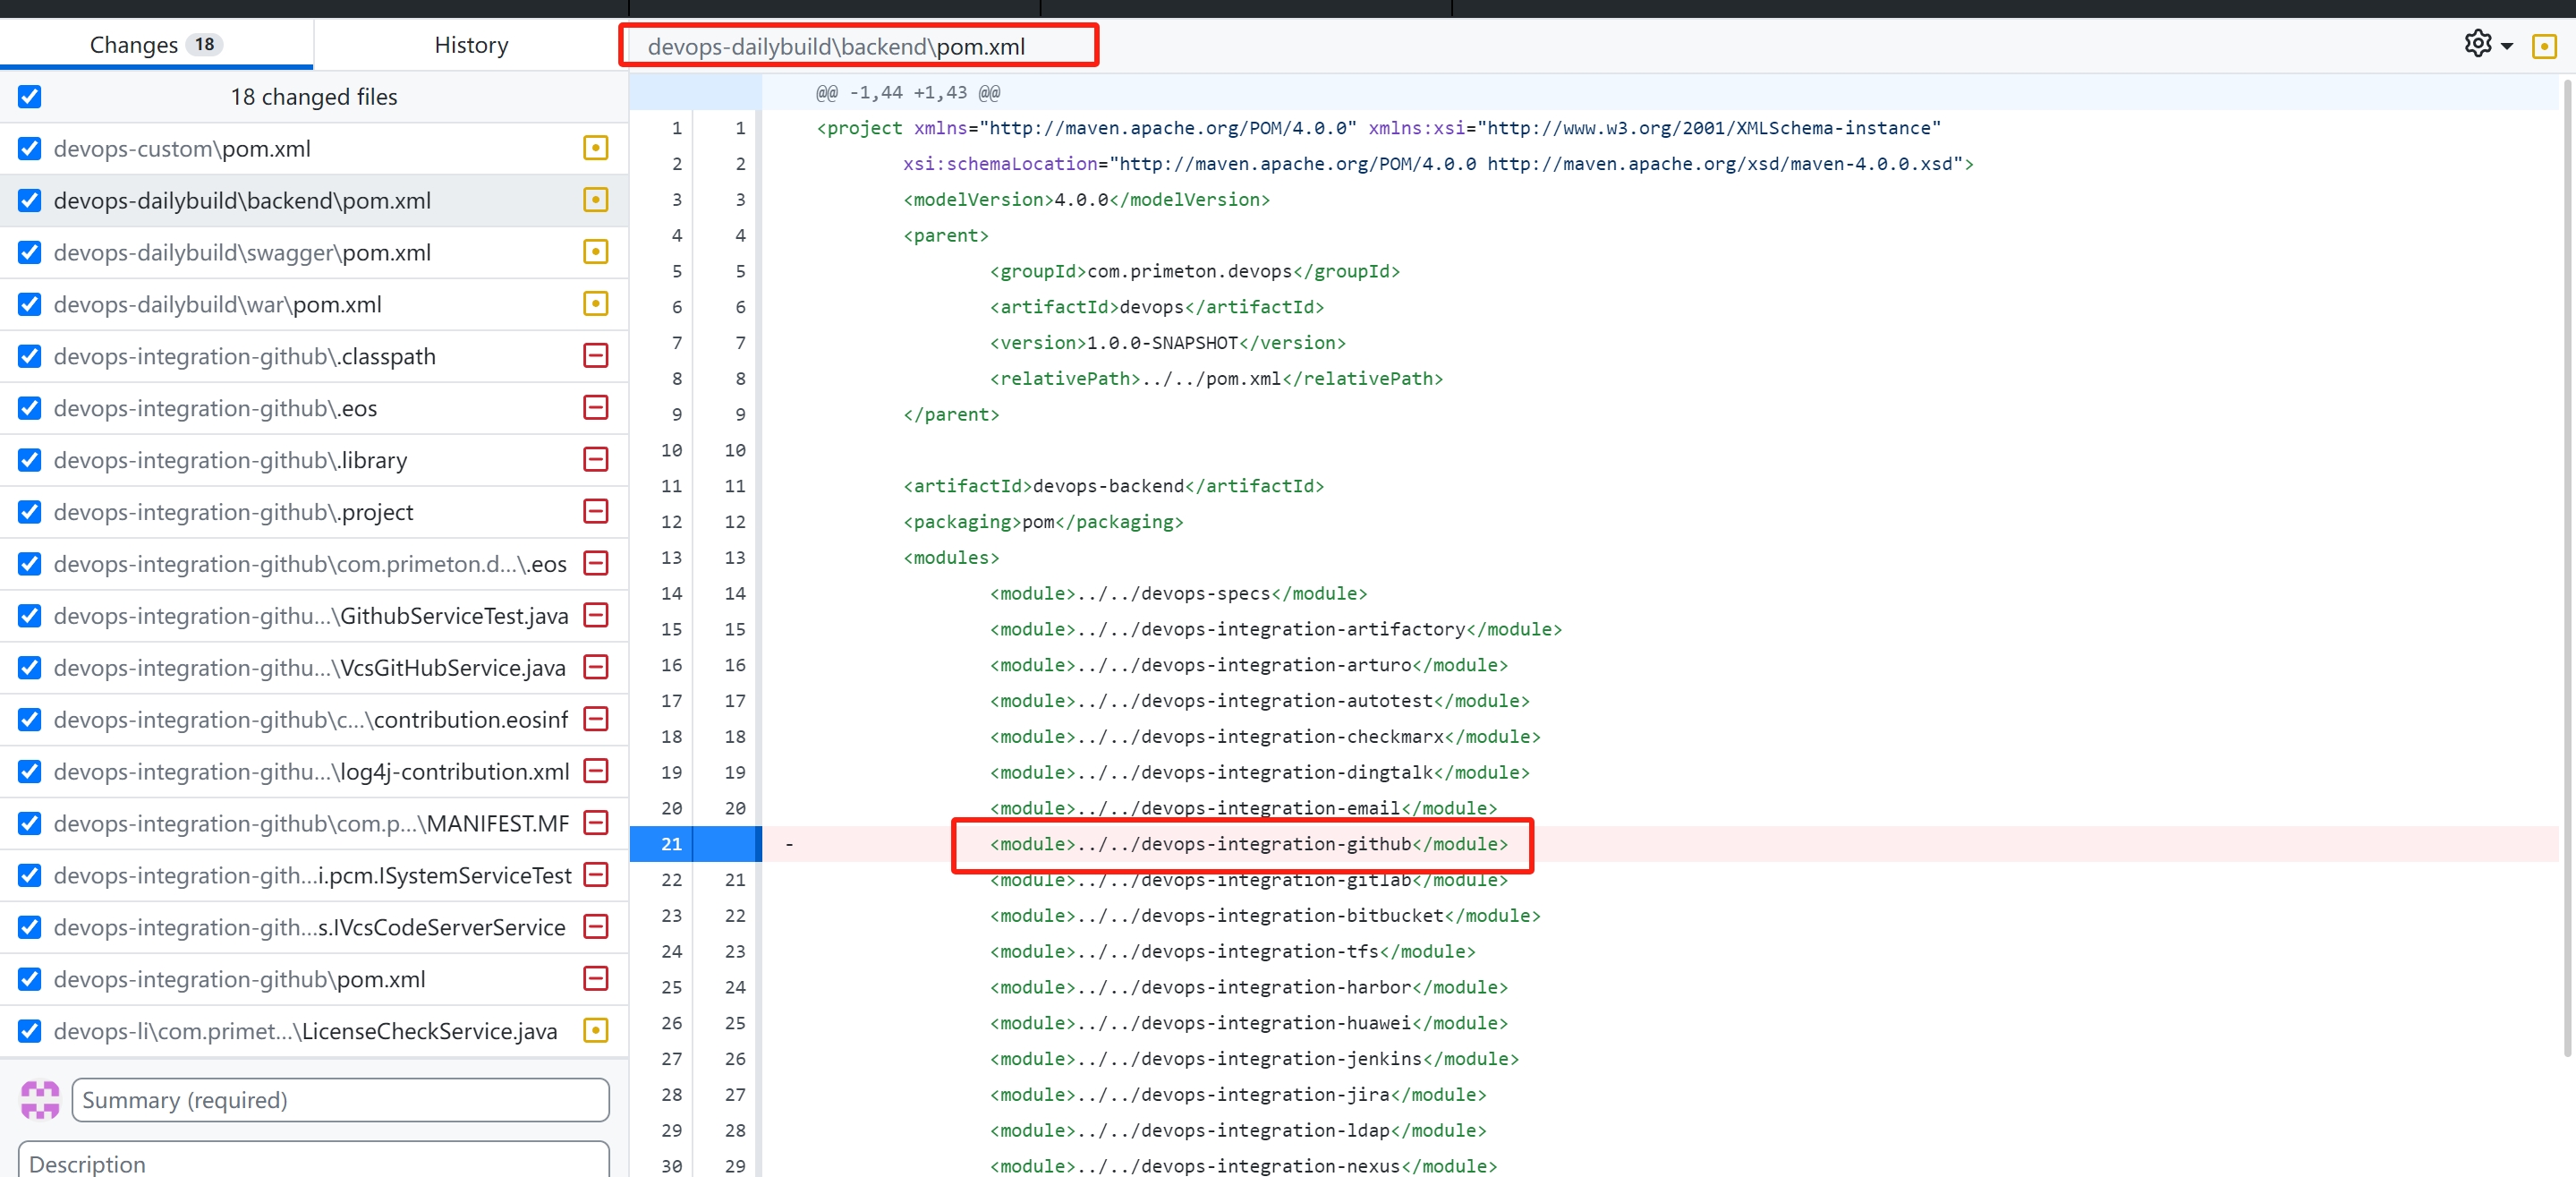Click deleted icon beside GithubServiceTest.java

[x=595, y=615]
